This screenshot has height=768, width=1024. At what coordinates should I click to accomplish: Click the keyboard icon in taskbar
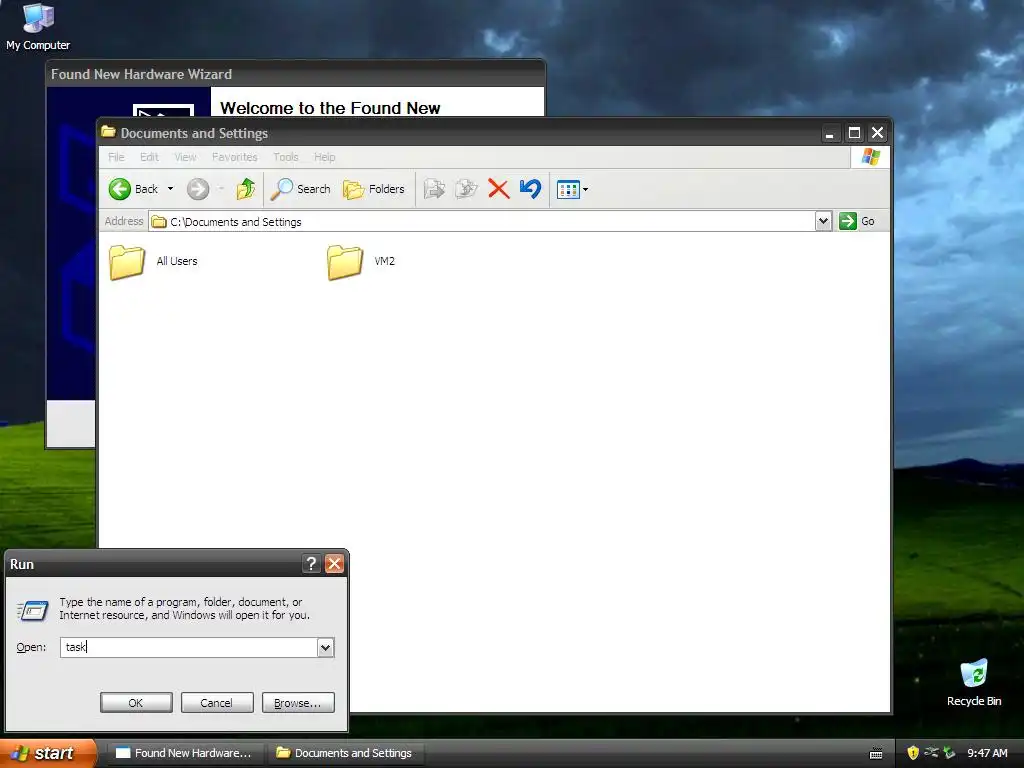pos(876,754)
